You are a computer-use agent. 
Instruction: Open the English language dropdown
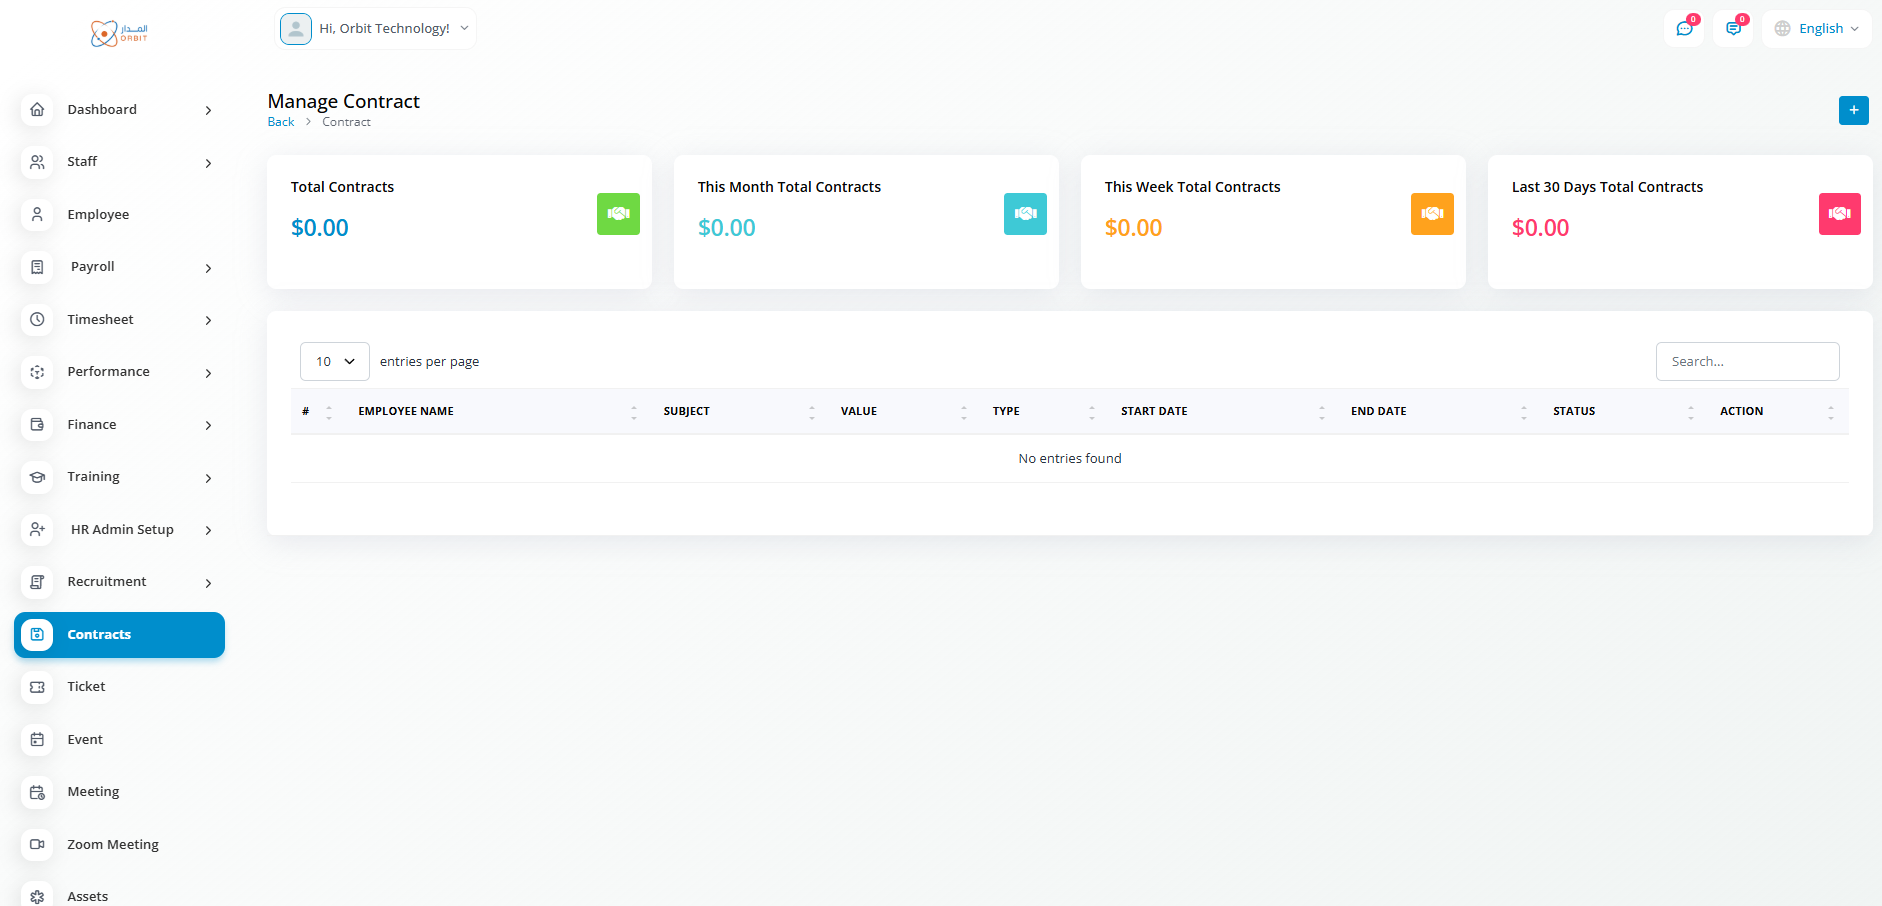click(x=1817, y=29)
